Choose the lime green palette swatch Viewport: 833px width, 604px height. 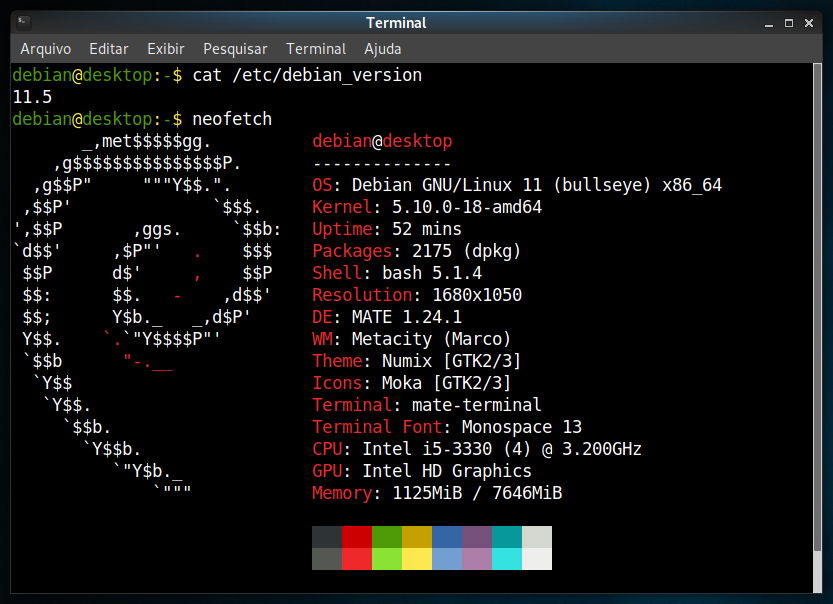(387, 559)
